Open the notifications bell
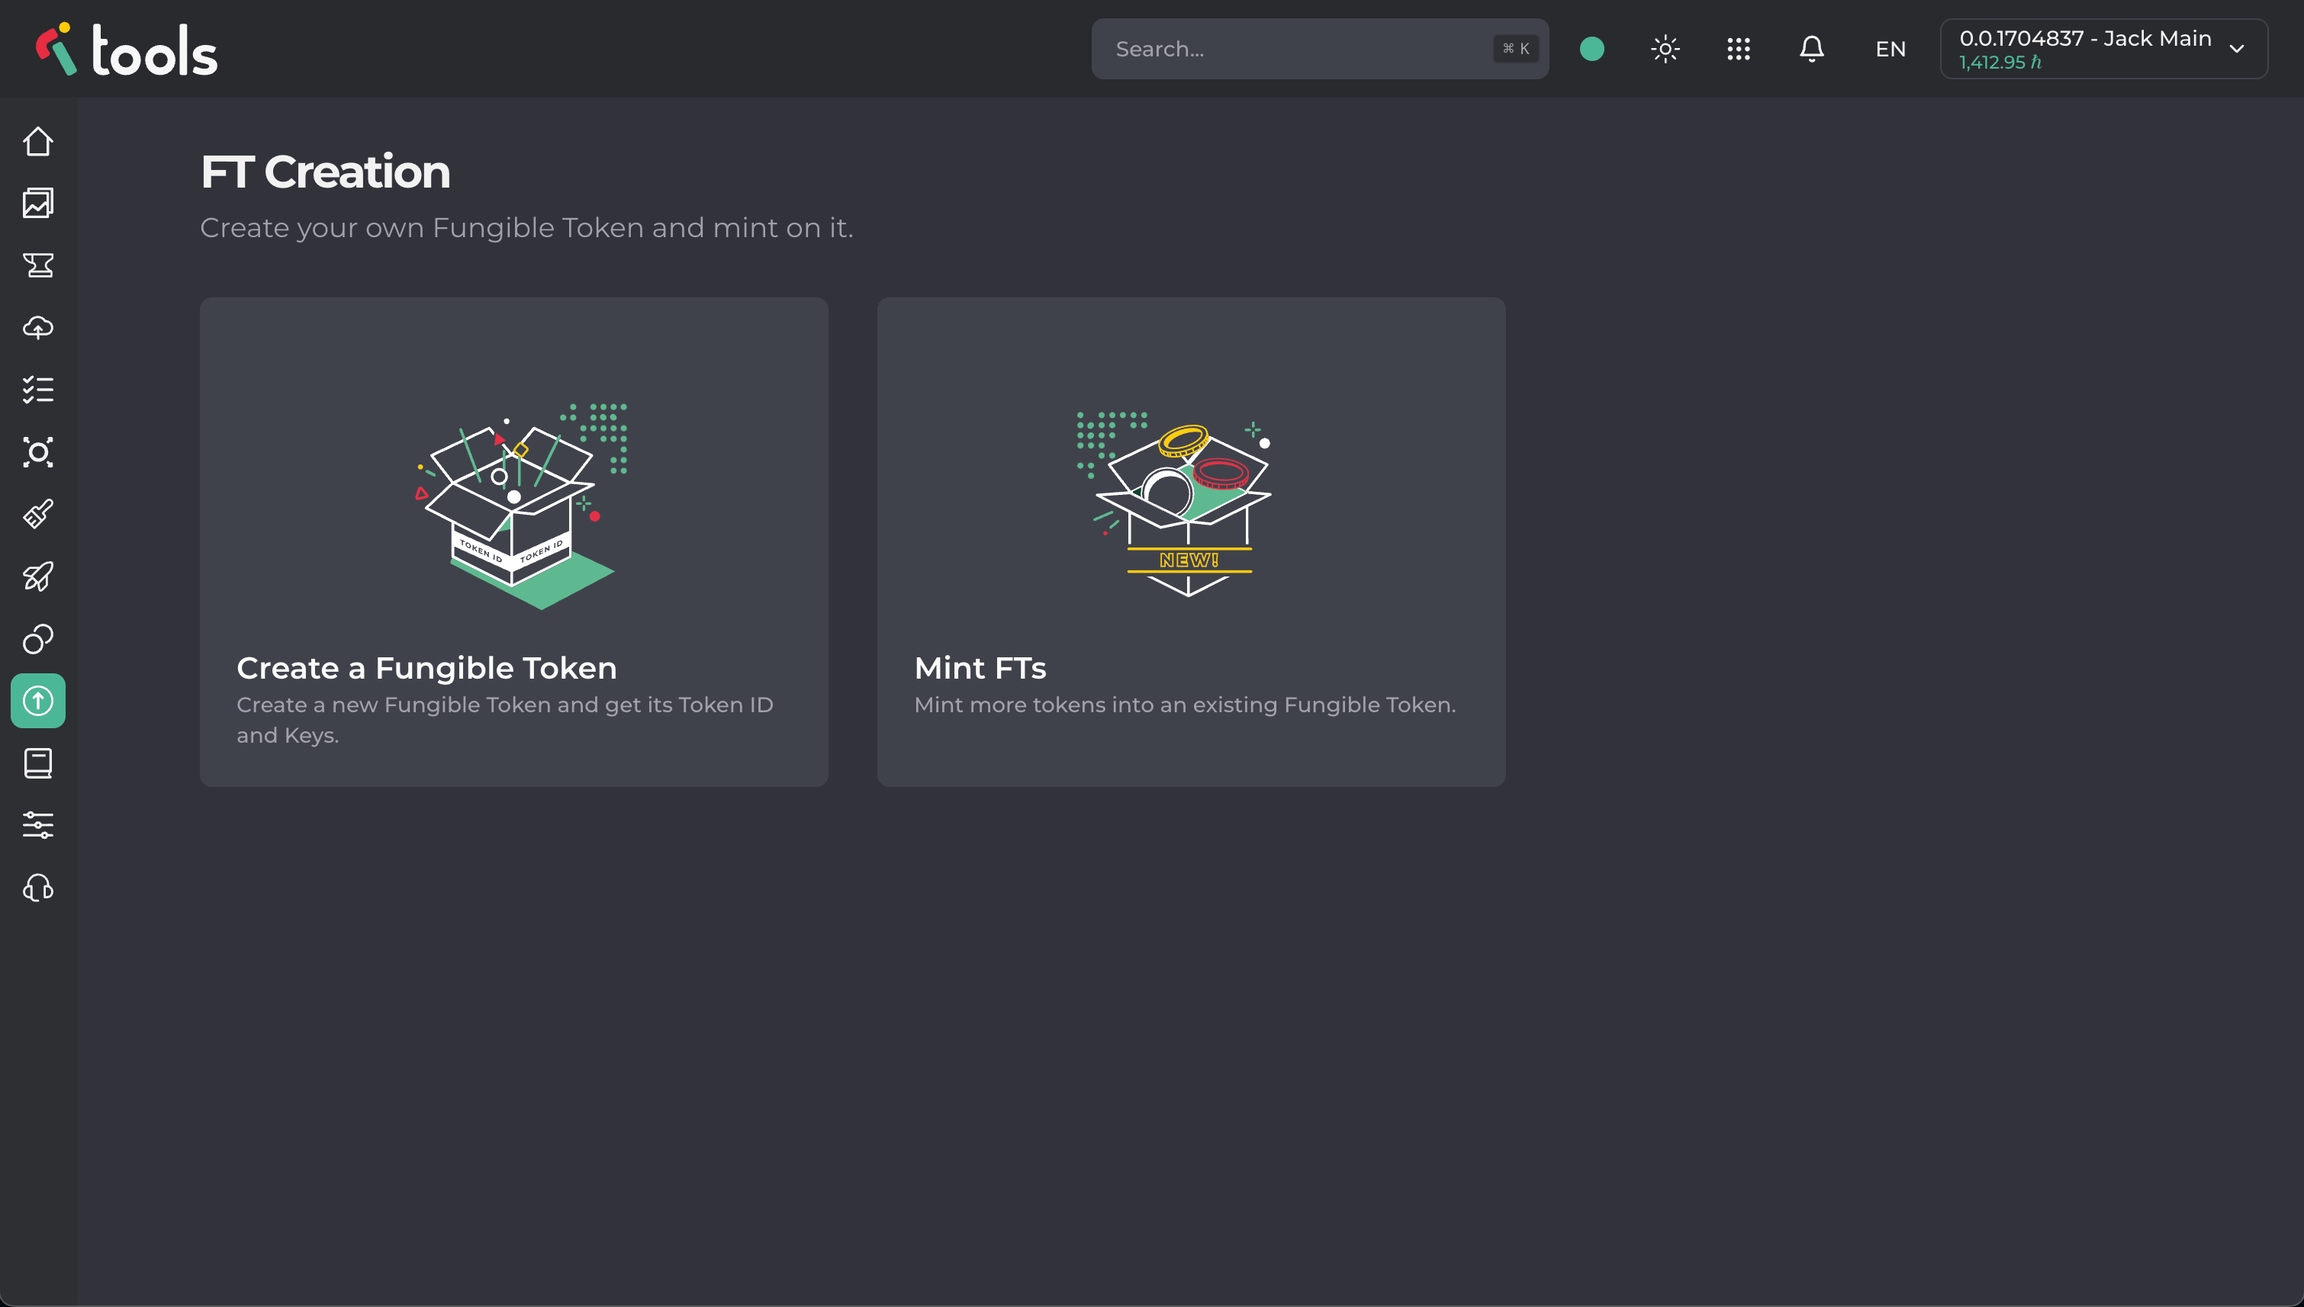 tap(1811, 49)
